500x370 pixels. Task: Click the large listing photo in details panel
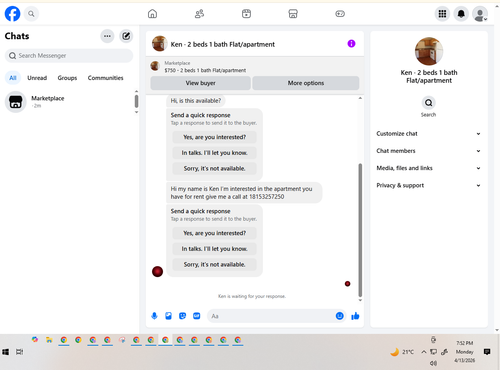pyautogui.click(x=429, y=51)
